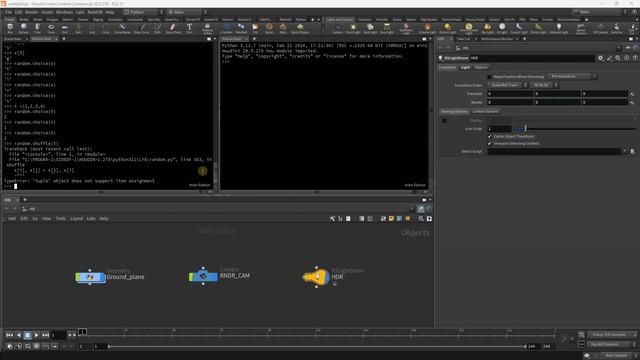
Task: Open the parameter gear menu for HDR
Action: [601, 58]
